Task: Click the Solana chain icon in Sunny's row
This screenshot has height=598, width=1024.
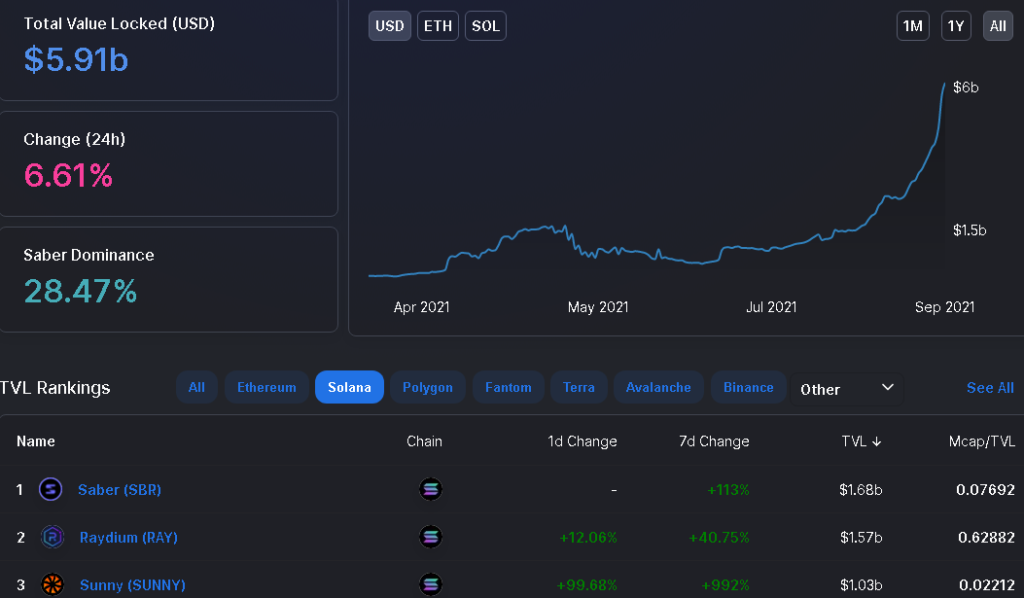Action: point(430,584)
